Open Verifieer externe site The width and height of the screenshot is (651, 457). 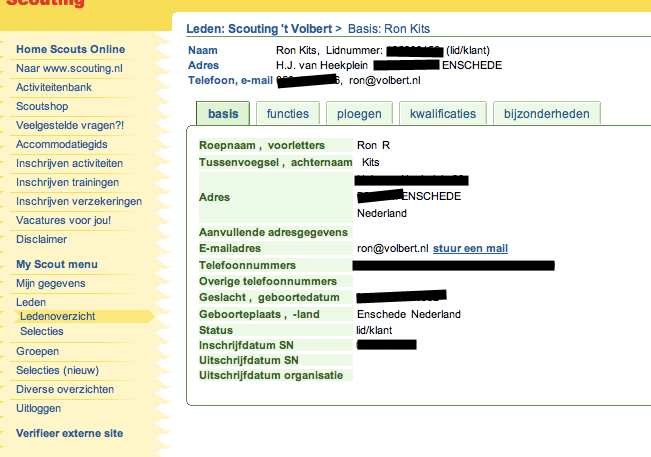click(69, 433)
